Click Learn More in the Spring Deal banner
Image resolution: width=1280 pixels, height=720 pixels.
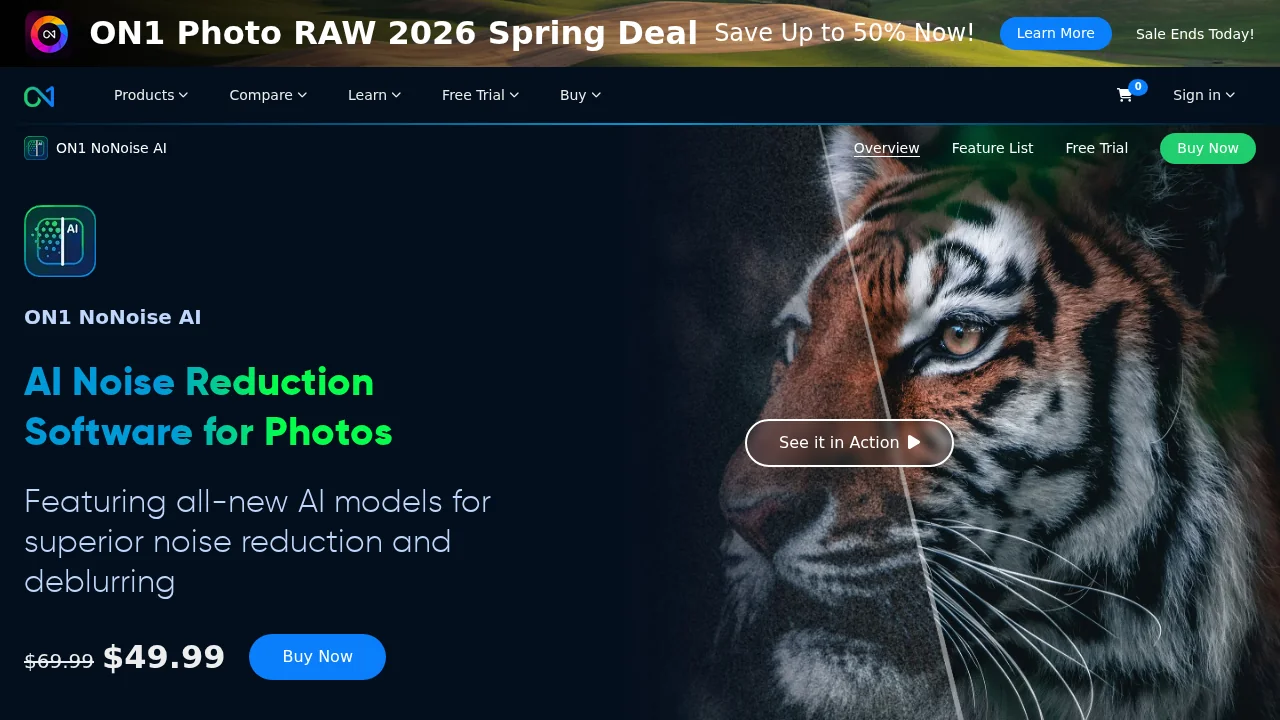[1056, 33]
